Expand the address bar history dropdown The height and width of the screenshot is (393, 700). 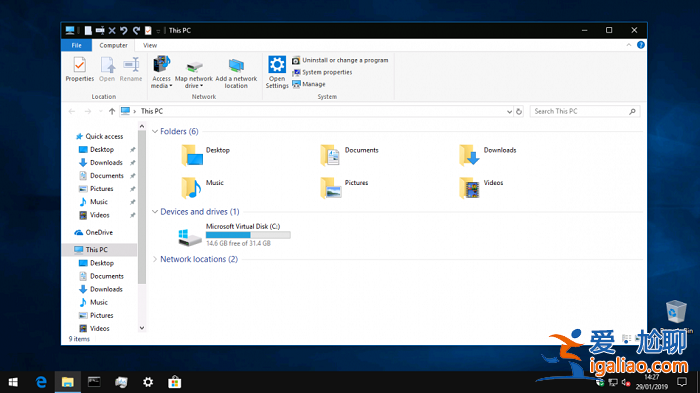(x=509, y=112)
